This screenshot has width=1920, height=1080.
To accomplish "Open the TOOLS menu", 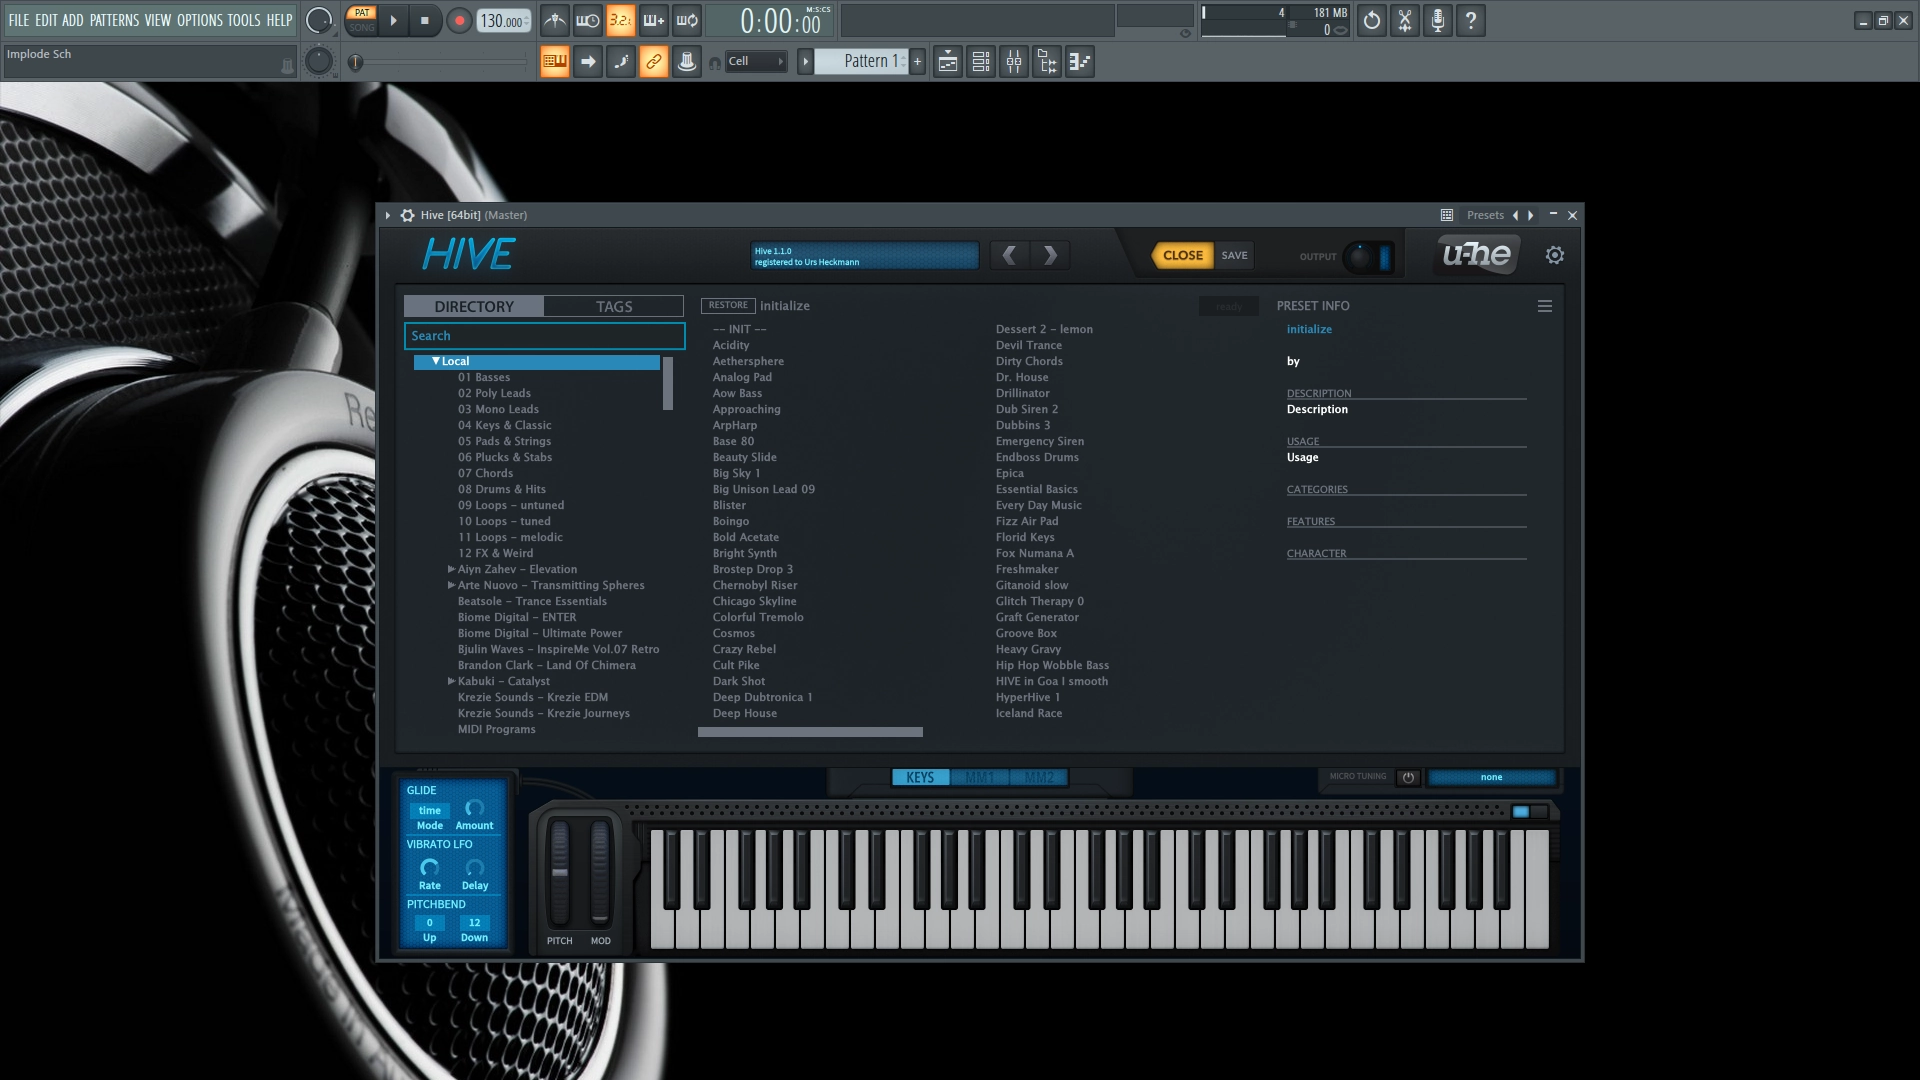I will point(243,20).
